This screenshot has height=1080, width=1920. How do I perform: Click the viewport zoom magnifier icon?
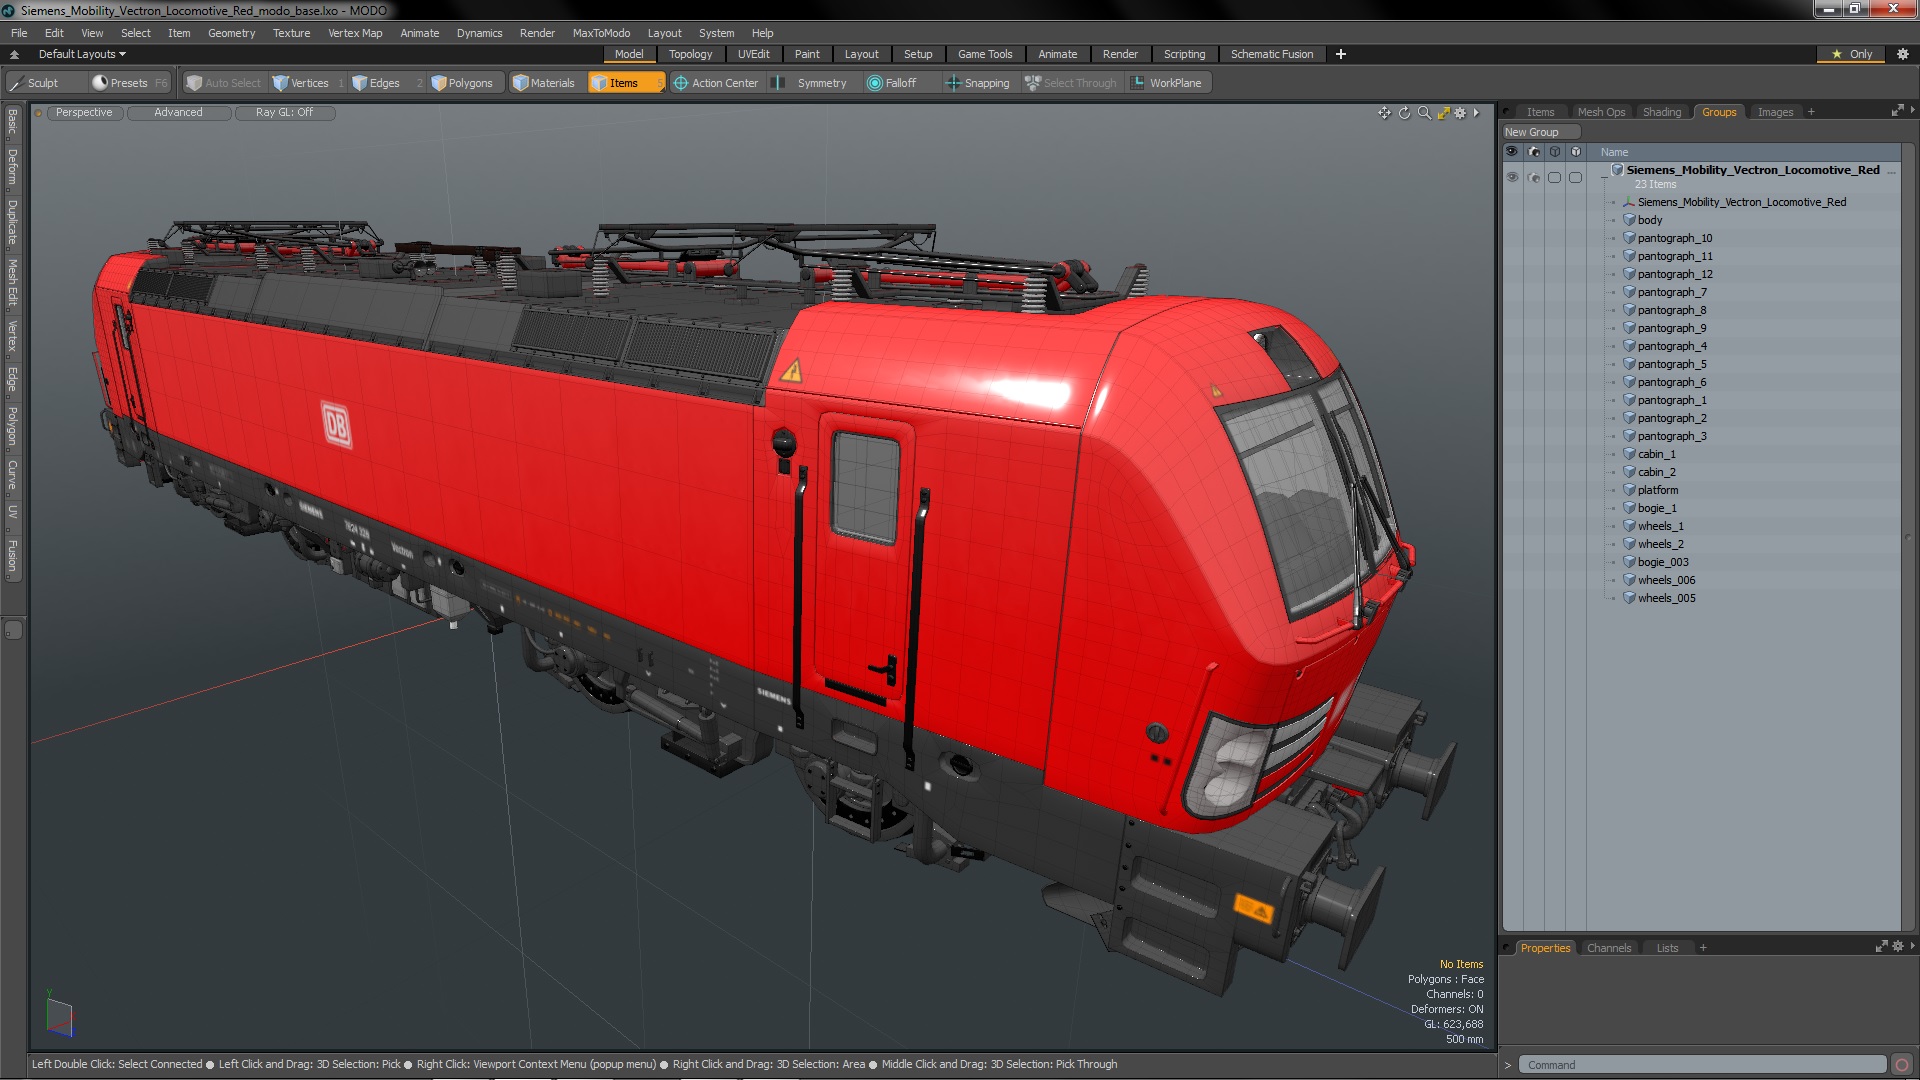click(x=1424, y=113)
